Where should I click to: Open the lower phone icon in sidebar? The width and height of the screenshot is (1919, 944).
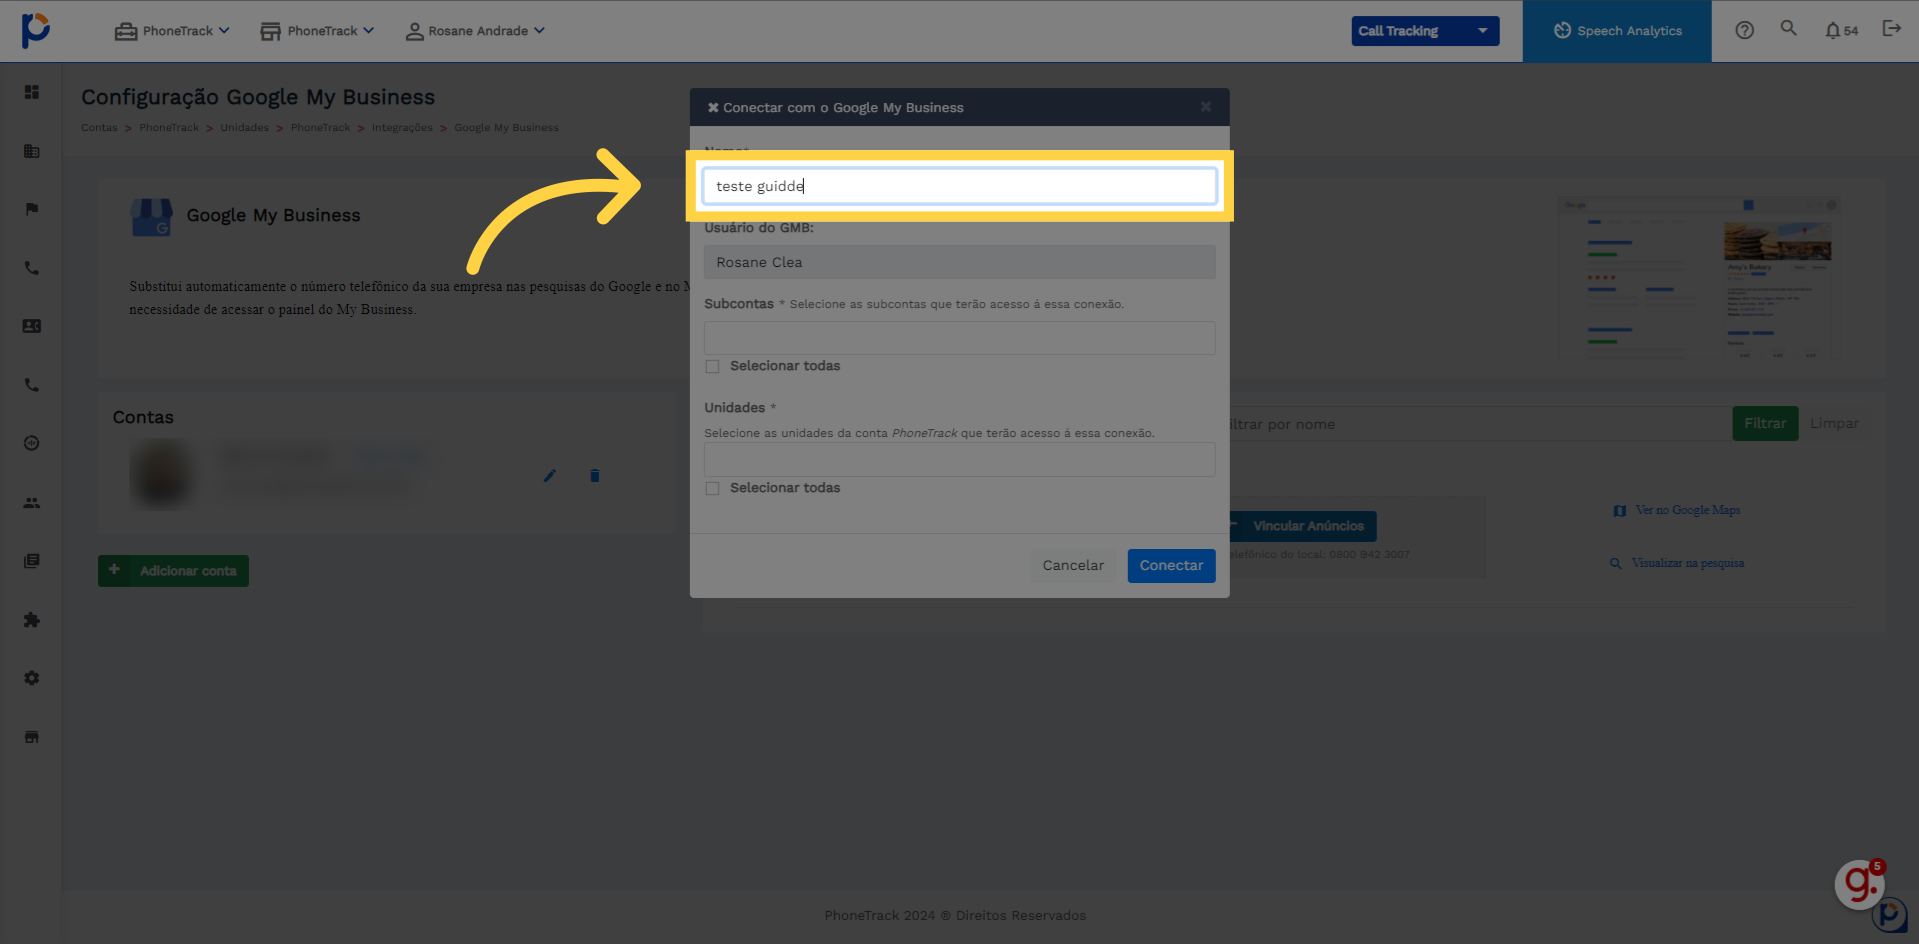32,385
